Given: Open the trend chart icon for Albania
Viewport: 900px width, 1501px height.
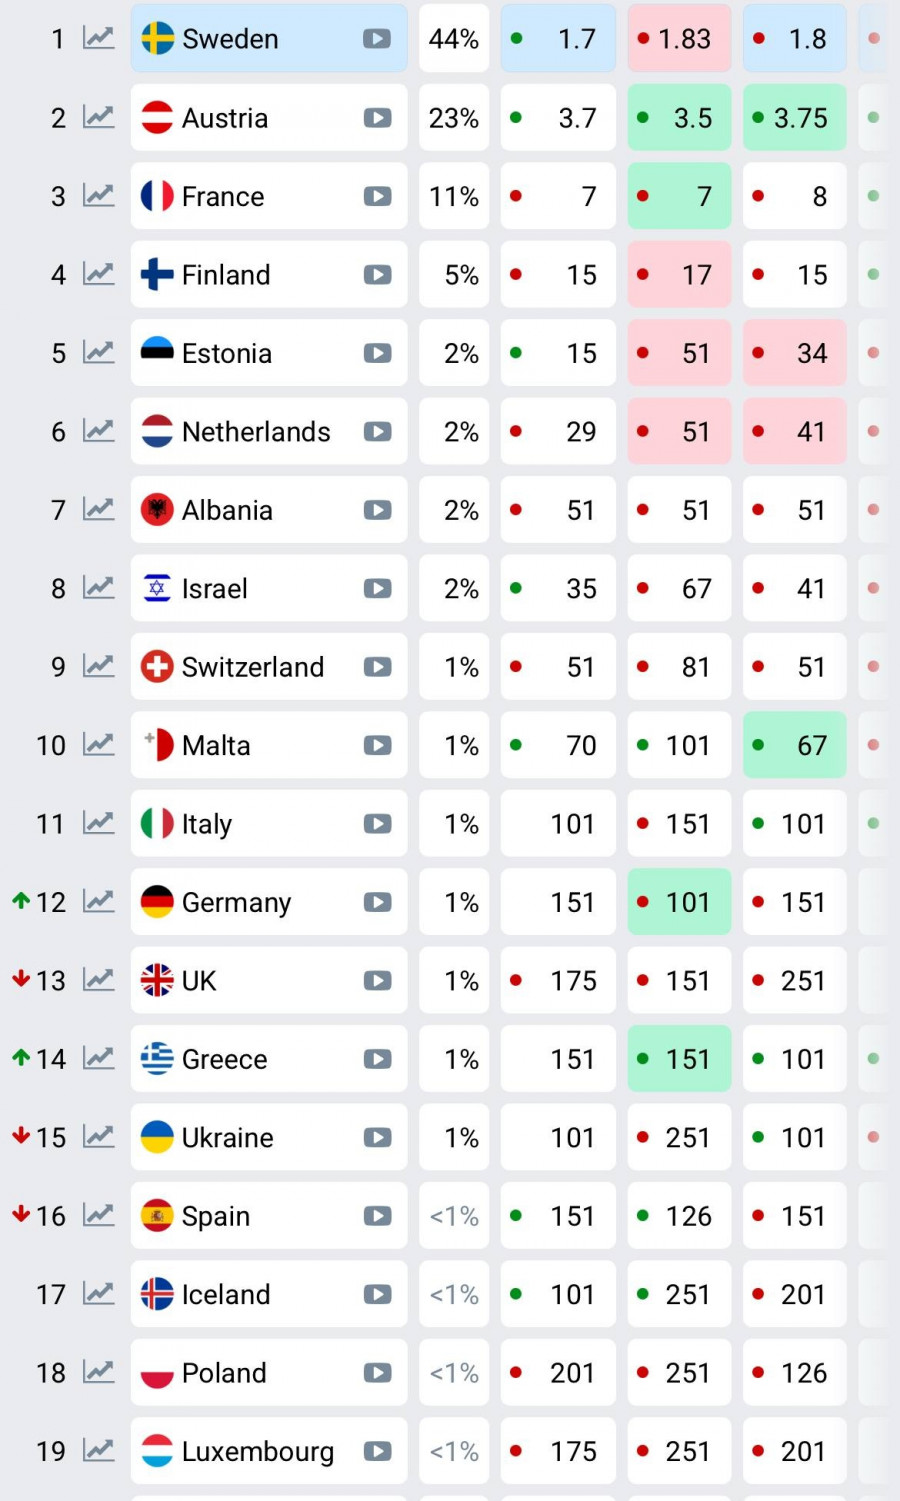Looking at the screenshot, I should [98, 509].
